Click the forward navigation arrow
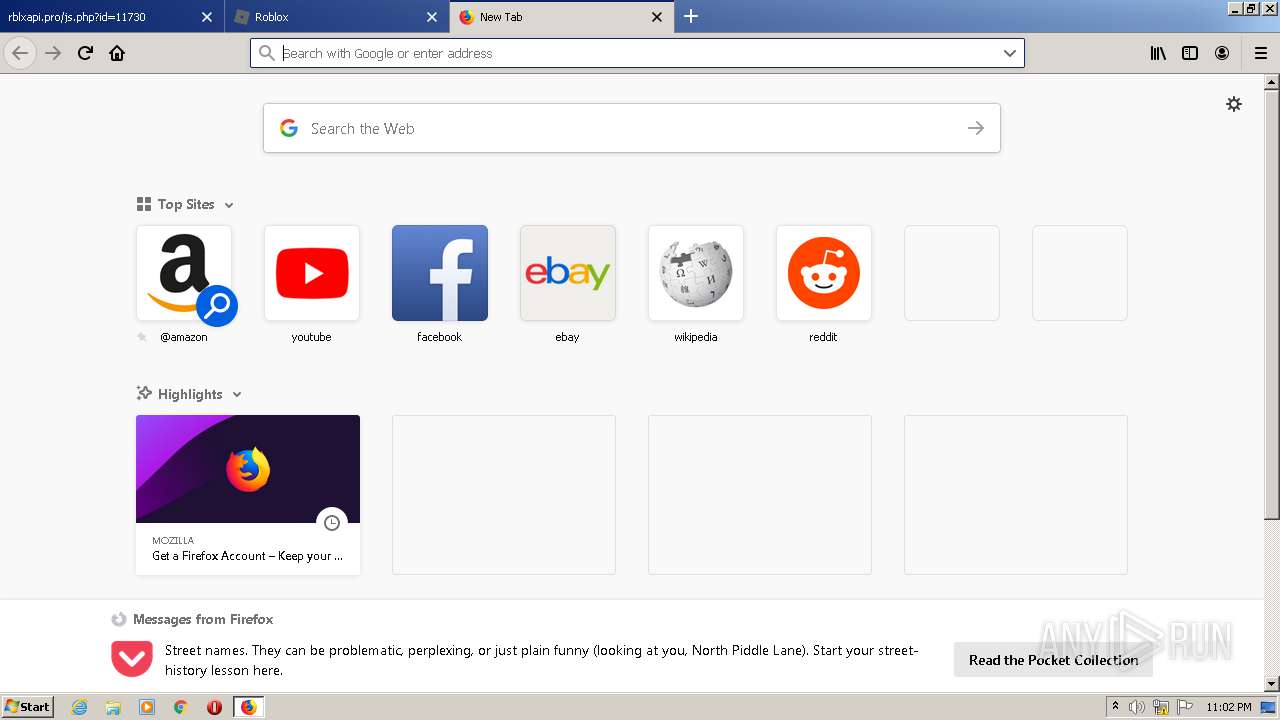Viewport: 1280px width, 720px height. tap(53, 53)
